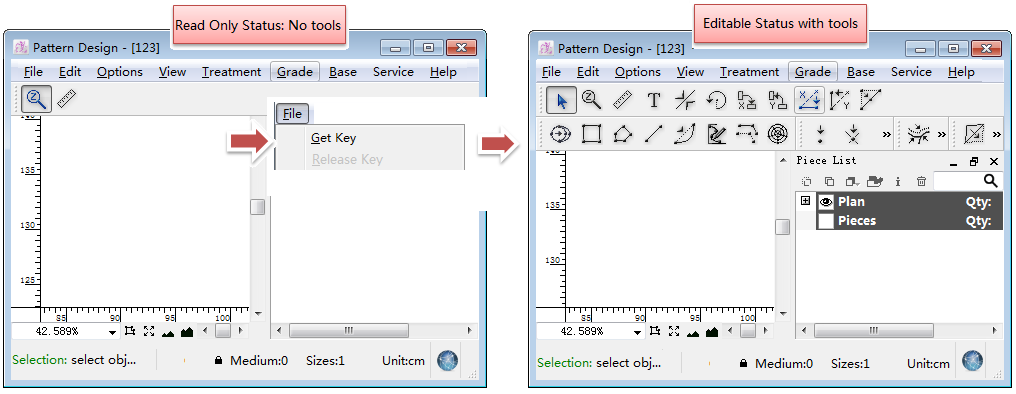
Task: Select the Text tool in the toolbar
Action: pyautogui.click(x=654, y=100)
